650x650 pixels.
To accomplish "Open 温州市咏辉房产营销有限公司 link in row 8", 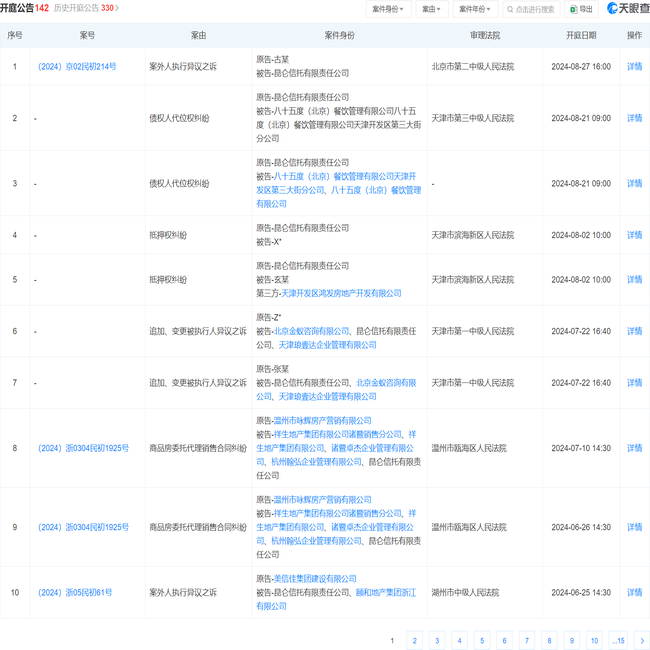I will (323, 421).
